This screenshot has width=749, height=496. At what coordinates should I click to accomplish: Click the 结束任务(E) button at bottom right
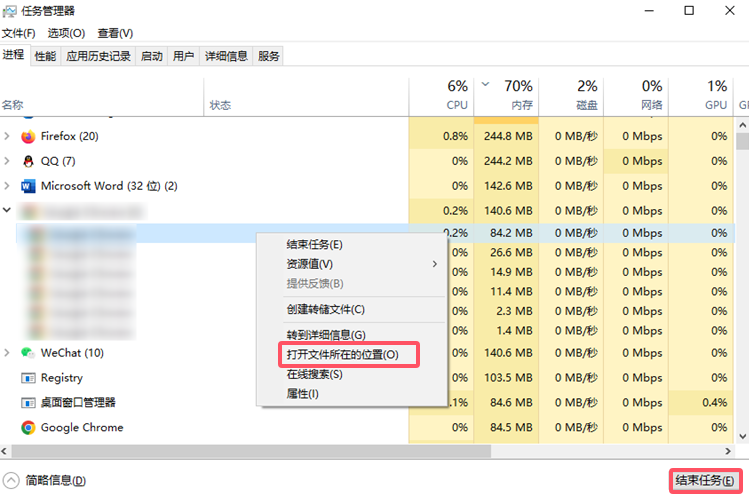[705, 480]
